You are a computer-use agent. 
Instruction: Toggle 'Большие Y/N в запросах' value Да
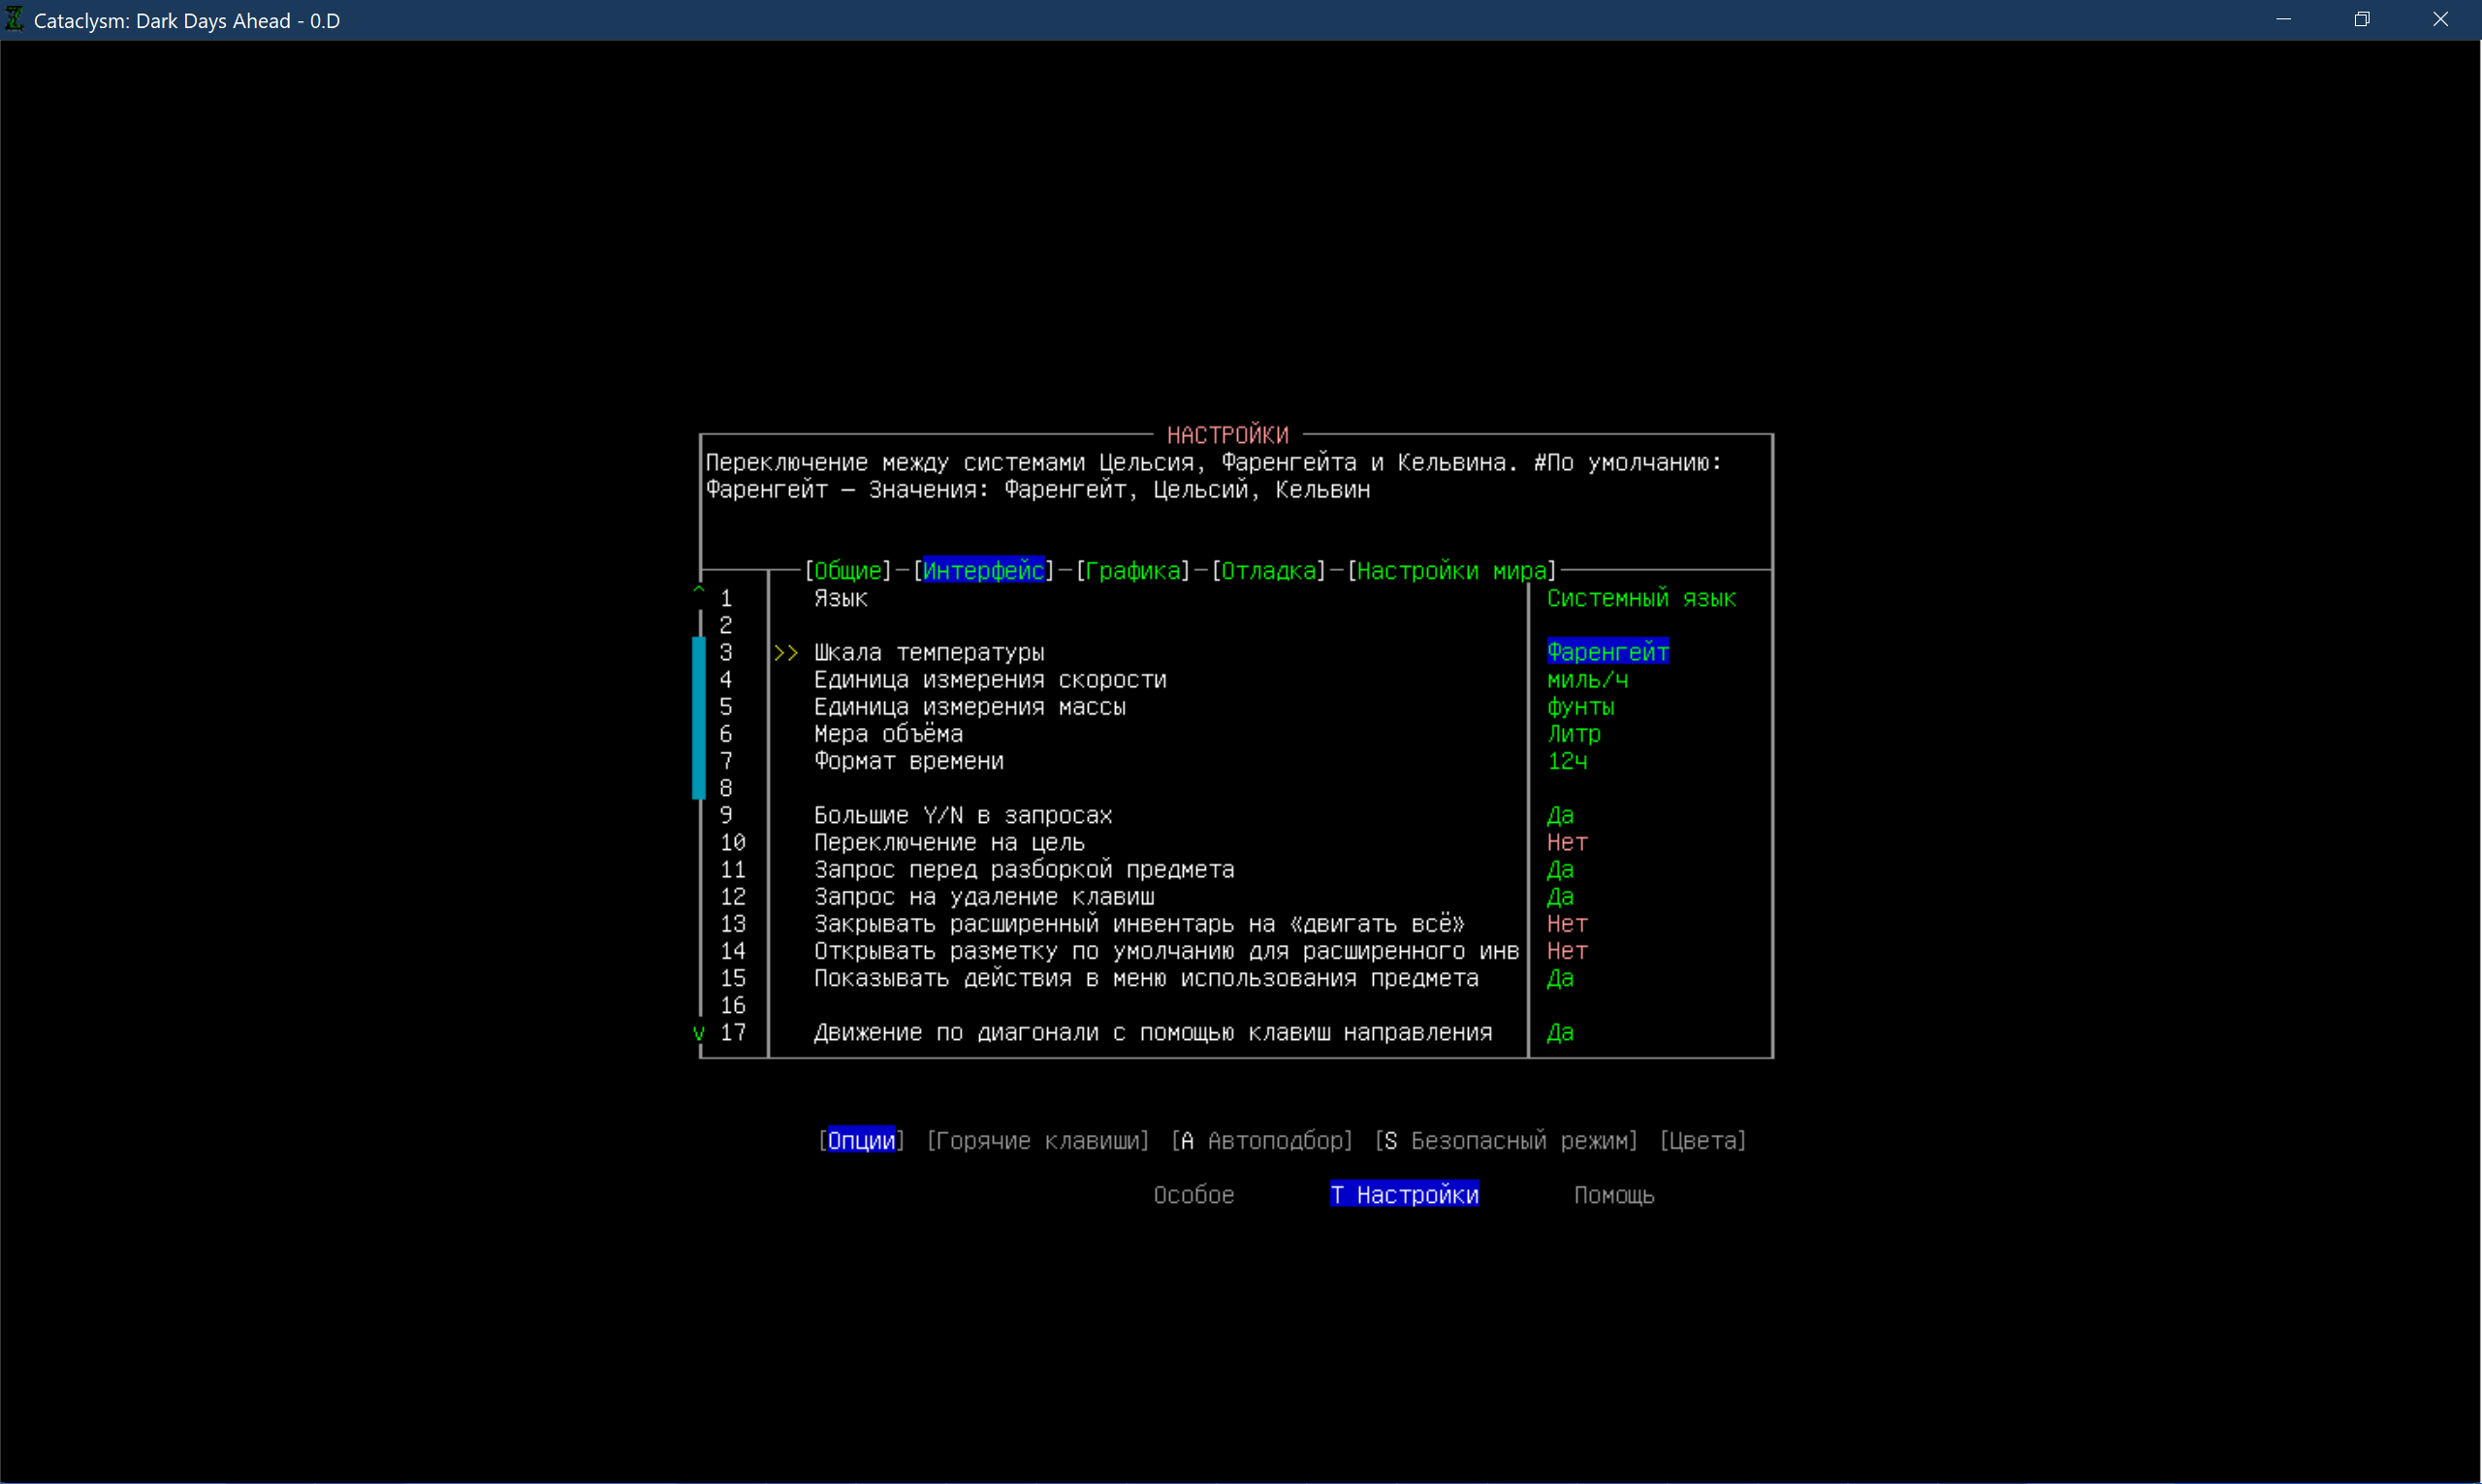coord(1560,816)
